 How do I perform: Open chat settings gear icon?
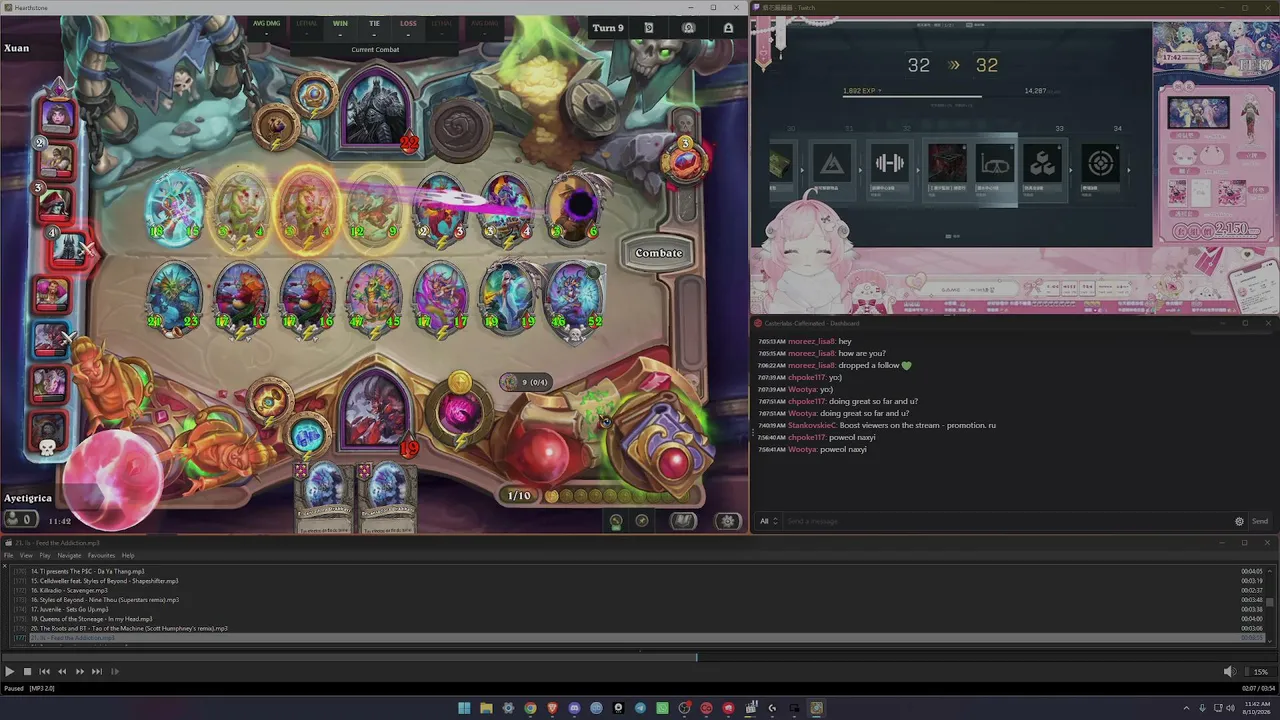pyautogui.click(x=1240, y=521)
